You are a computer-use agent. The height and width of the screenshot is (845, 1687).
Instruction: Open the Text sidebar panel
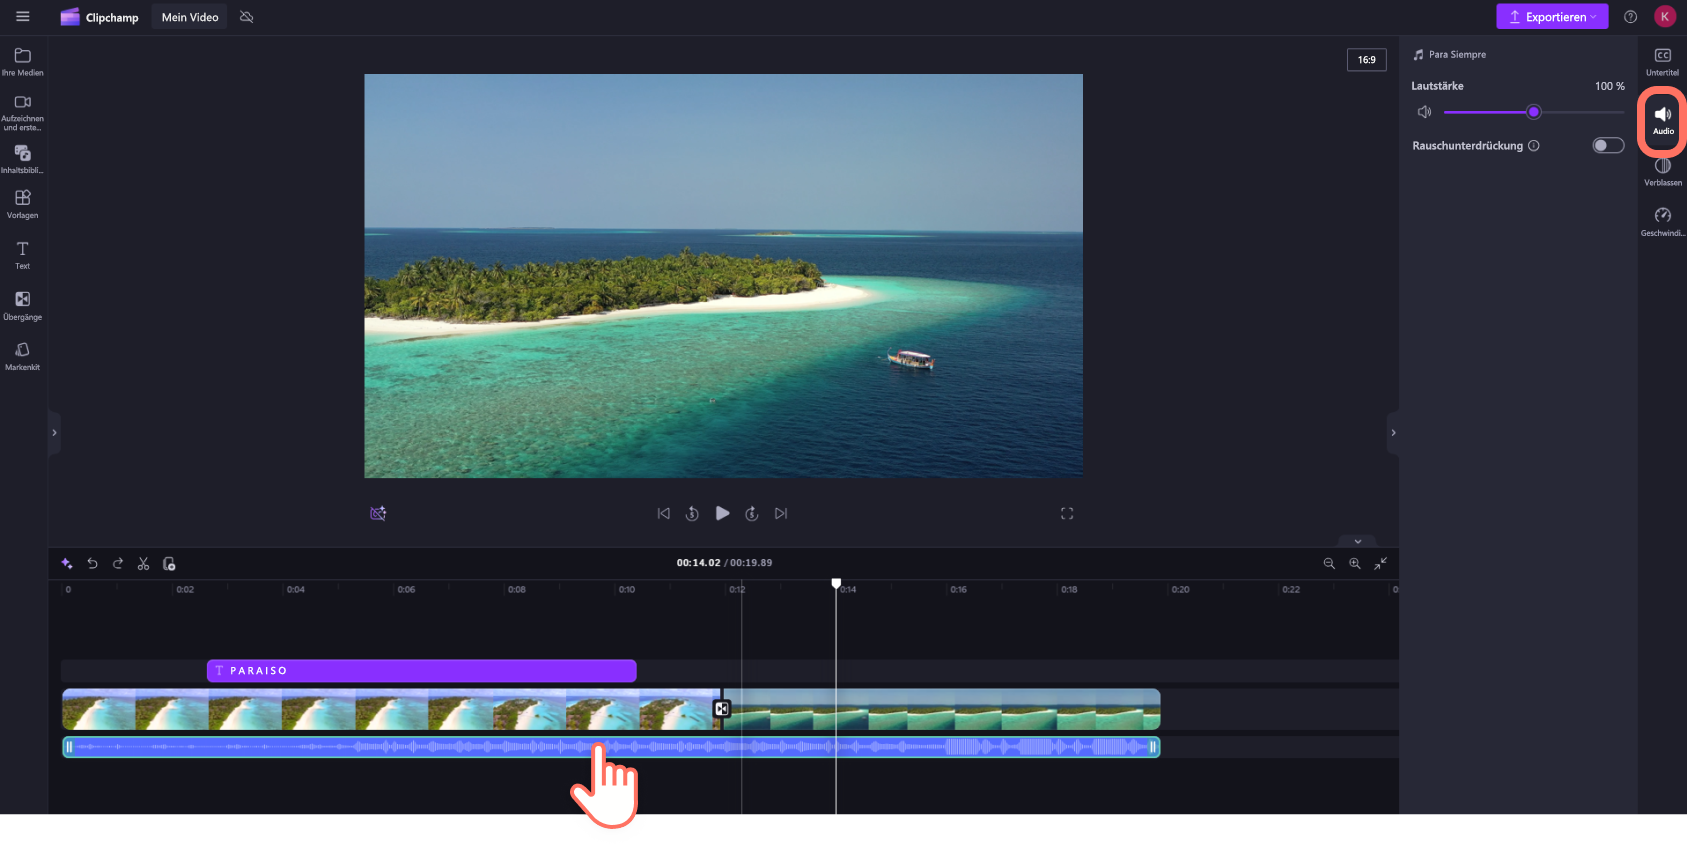click(x=23, y=255)
